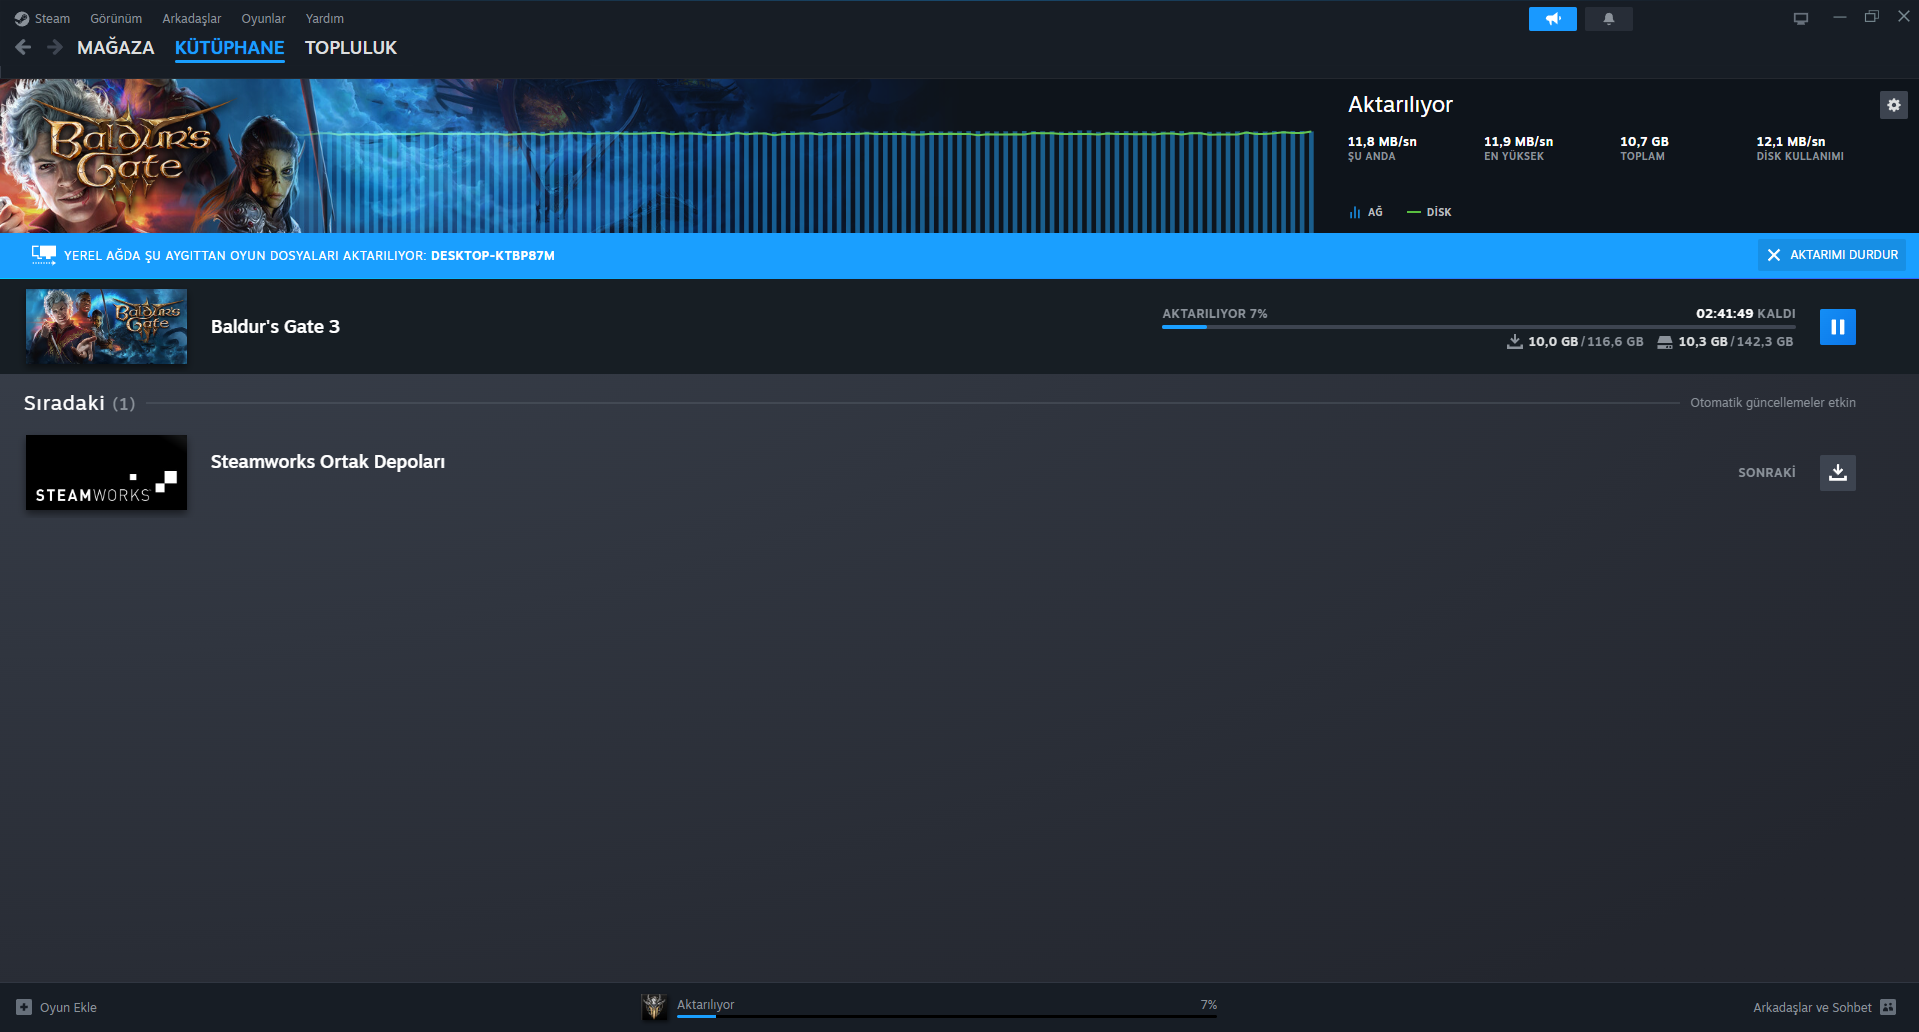Image resolution: width=1919 pixels, height=1032 pixels.
Task: Pause the Baldur's Gate 3 transfer
Action: (x=1837, y=327)
